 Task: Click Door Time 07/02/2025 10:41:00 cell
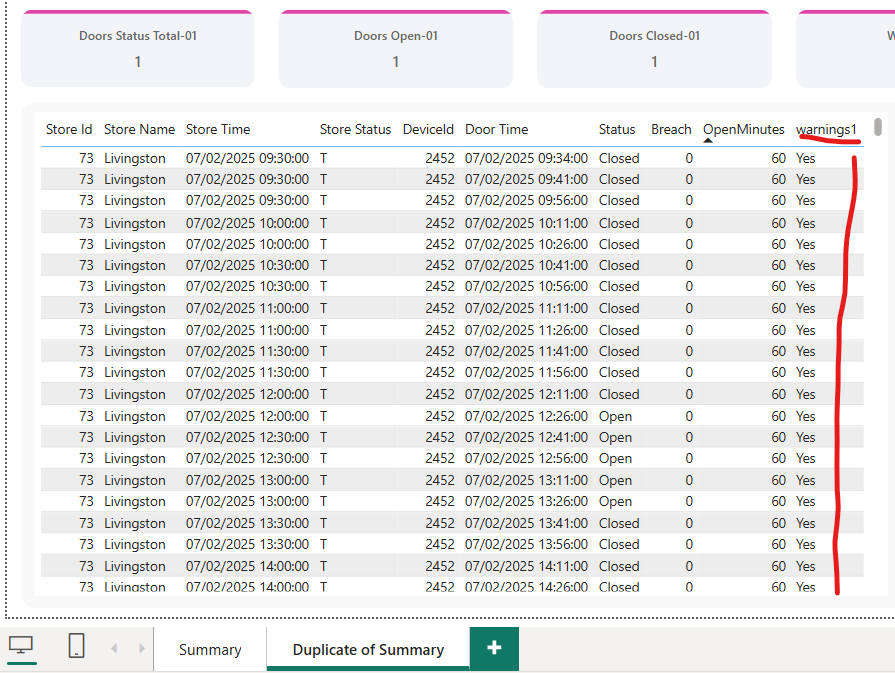[x=526, y=265]
